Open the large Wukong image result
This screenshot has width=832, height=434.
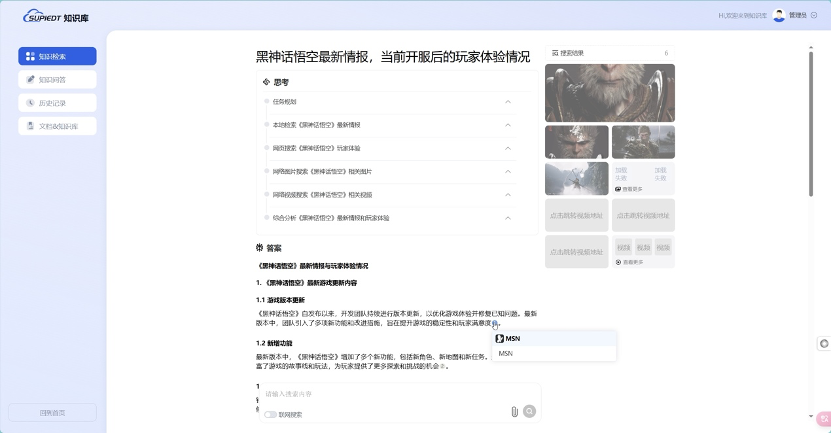[610, 93]
